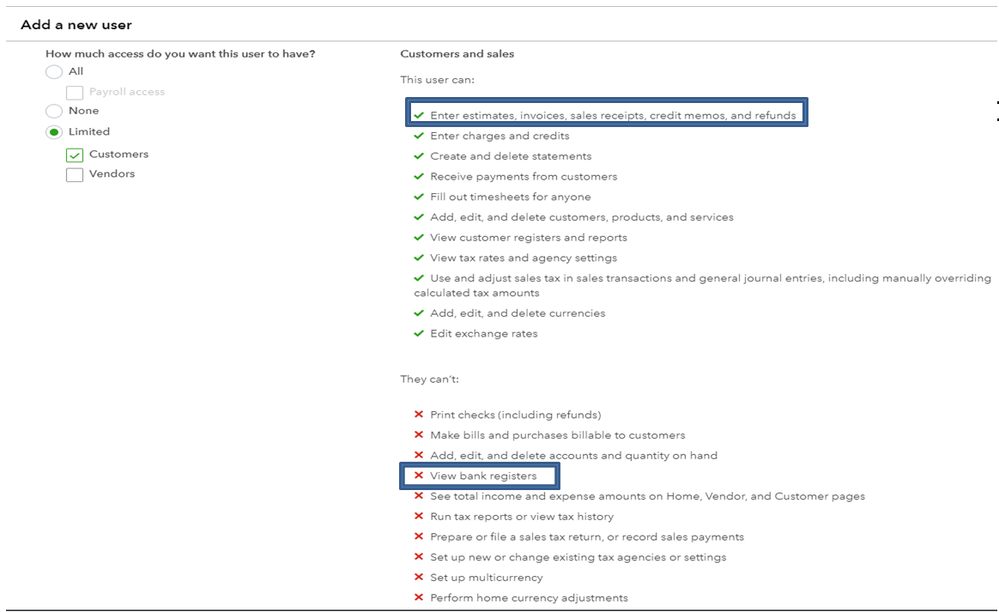The width and height of the screenshot is (999, 612).
Task: Click green checkmark beside Enter charges and credits
Action: click(x=419, y=136)
